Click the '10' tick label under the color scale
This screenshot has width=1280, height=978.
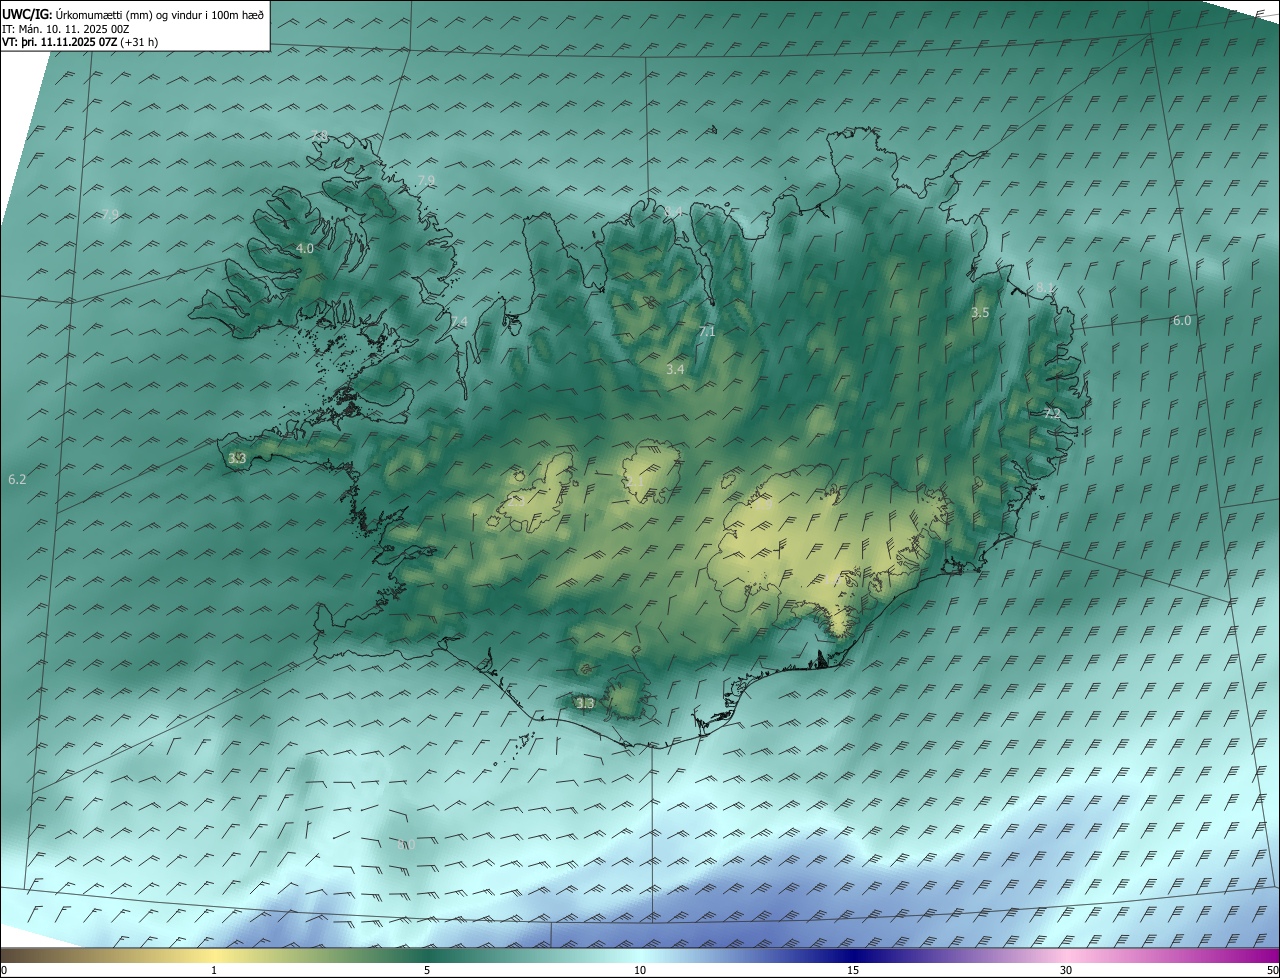[x=640, y=970]
